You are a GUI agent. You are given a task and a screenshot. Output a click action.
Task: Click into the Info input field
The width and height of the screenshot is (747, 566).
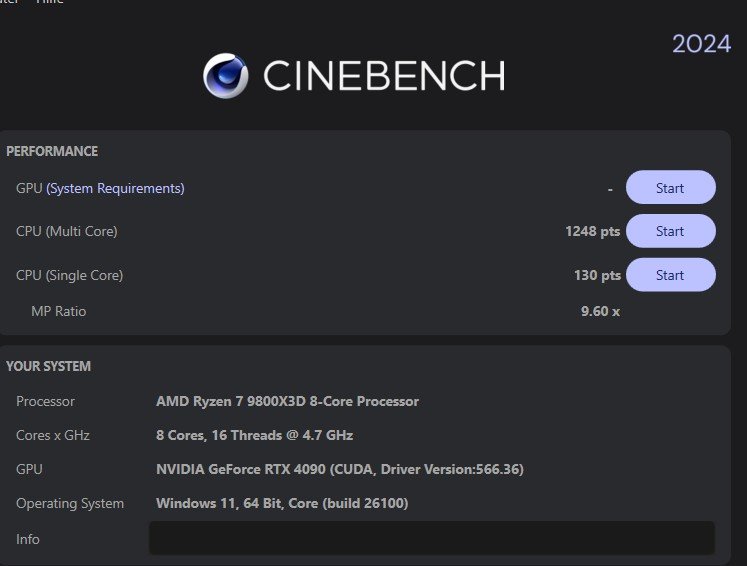click(x=432, y=538)
